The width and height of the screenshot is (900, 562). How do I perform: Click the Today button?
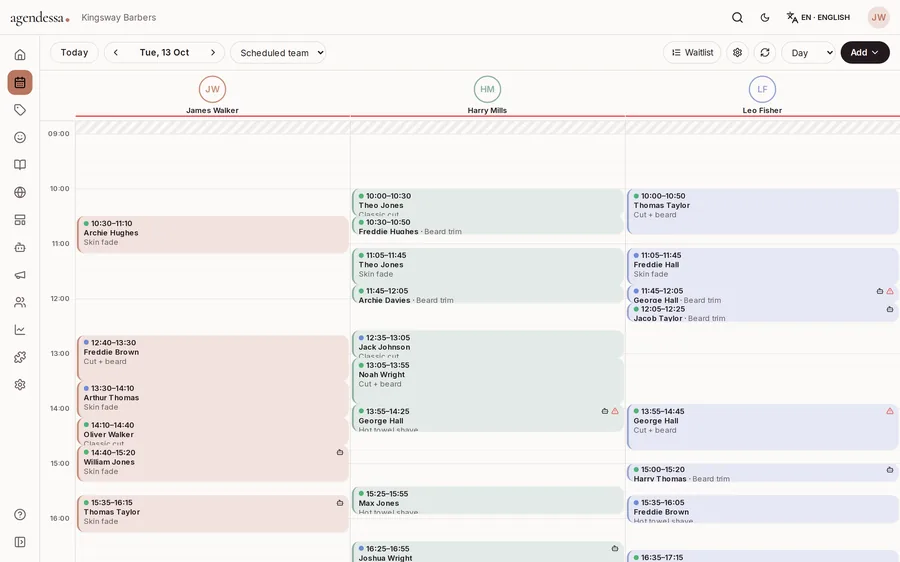[x=74, y=52]
